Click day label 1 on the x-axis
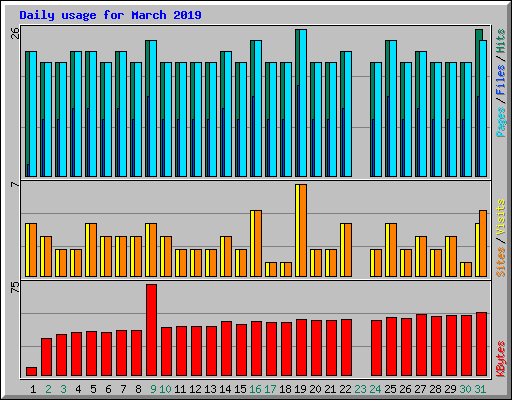The image size is (512, 400). pyautogui.click(x=33, y=389)
